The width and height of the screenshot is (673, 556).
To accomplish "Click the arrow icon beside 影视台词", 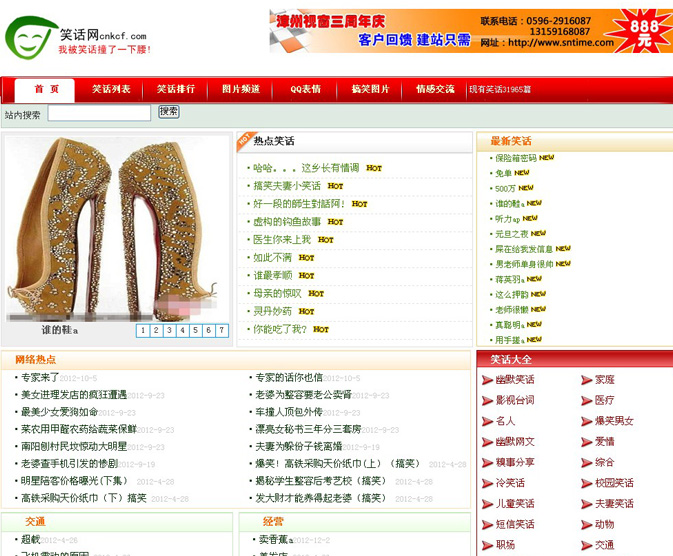I will pyautogui.click(x=486, y=400).
